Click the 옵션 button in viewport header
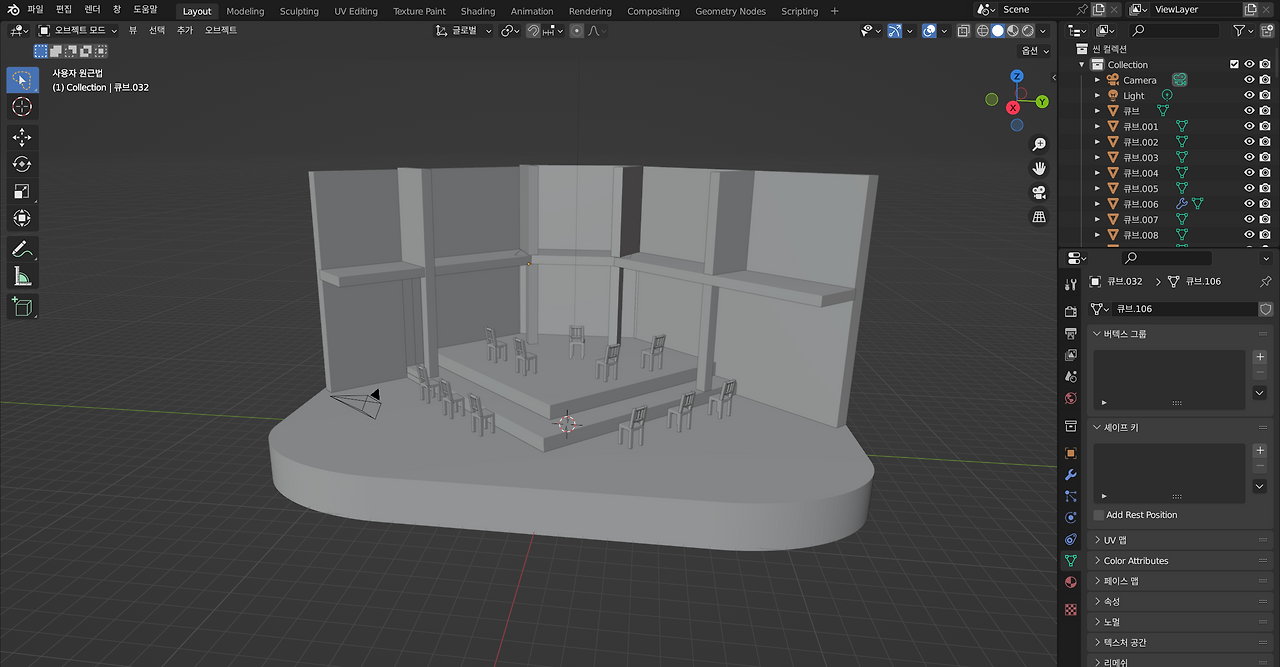This screenshot has height=667, width=1280. point(1034,50)
